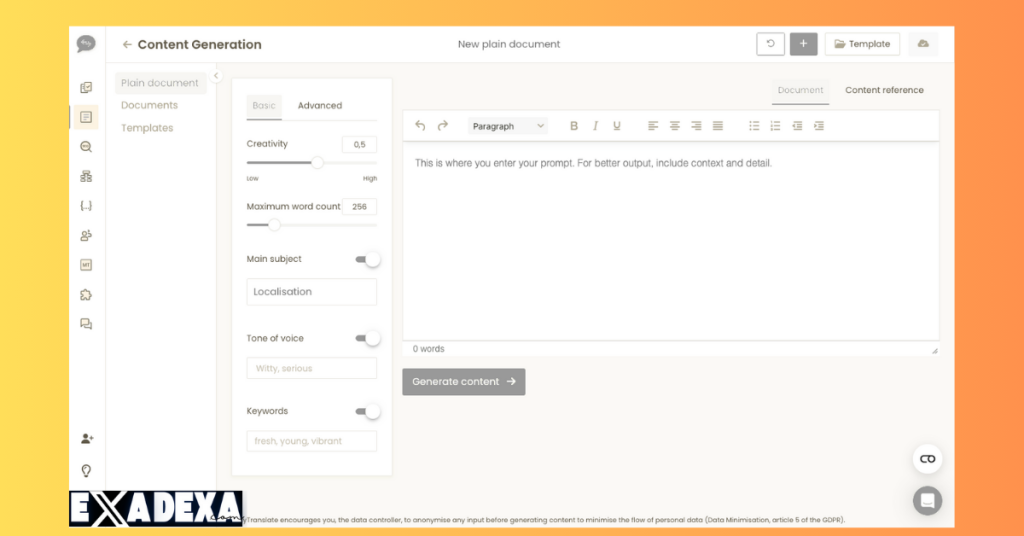Open the curly braces sidebar icon

point(86,206)
